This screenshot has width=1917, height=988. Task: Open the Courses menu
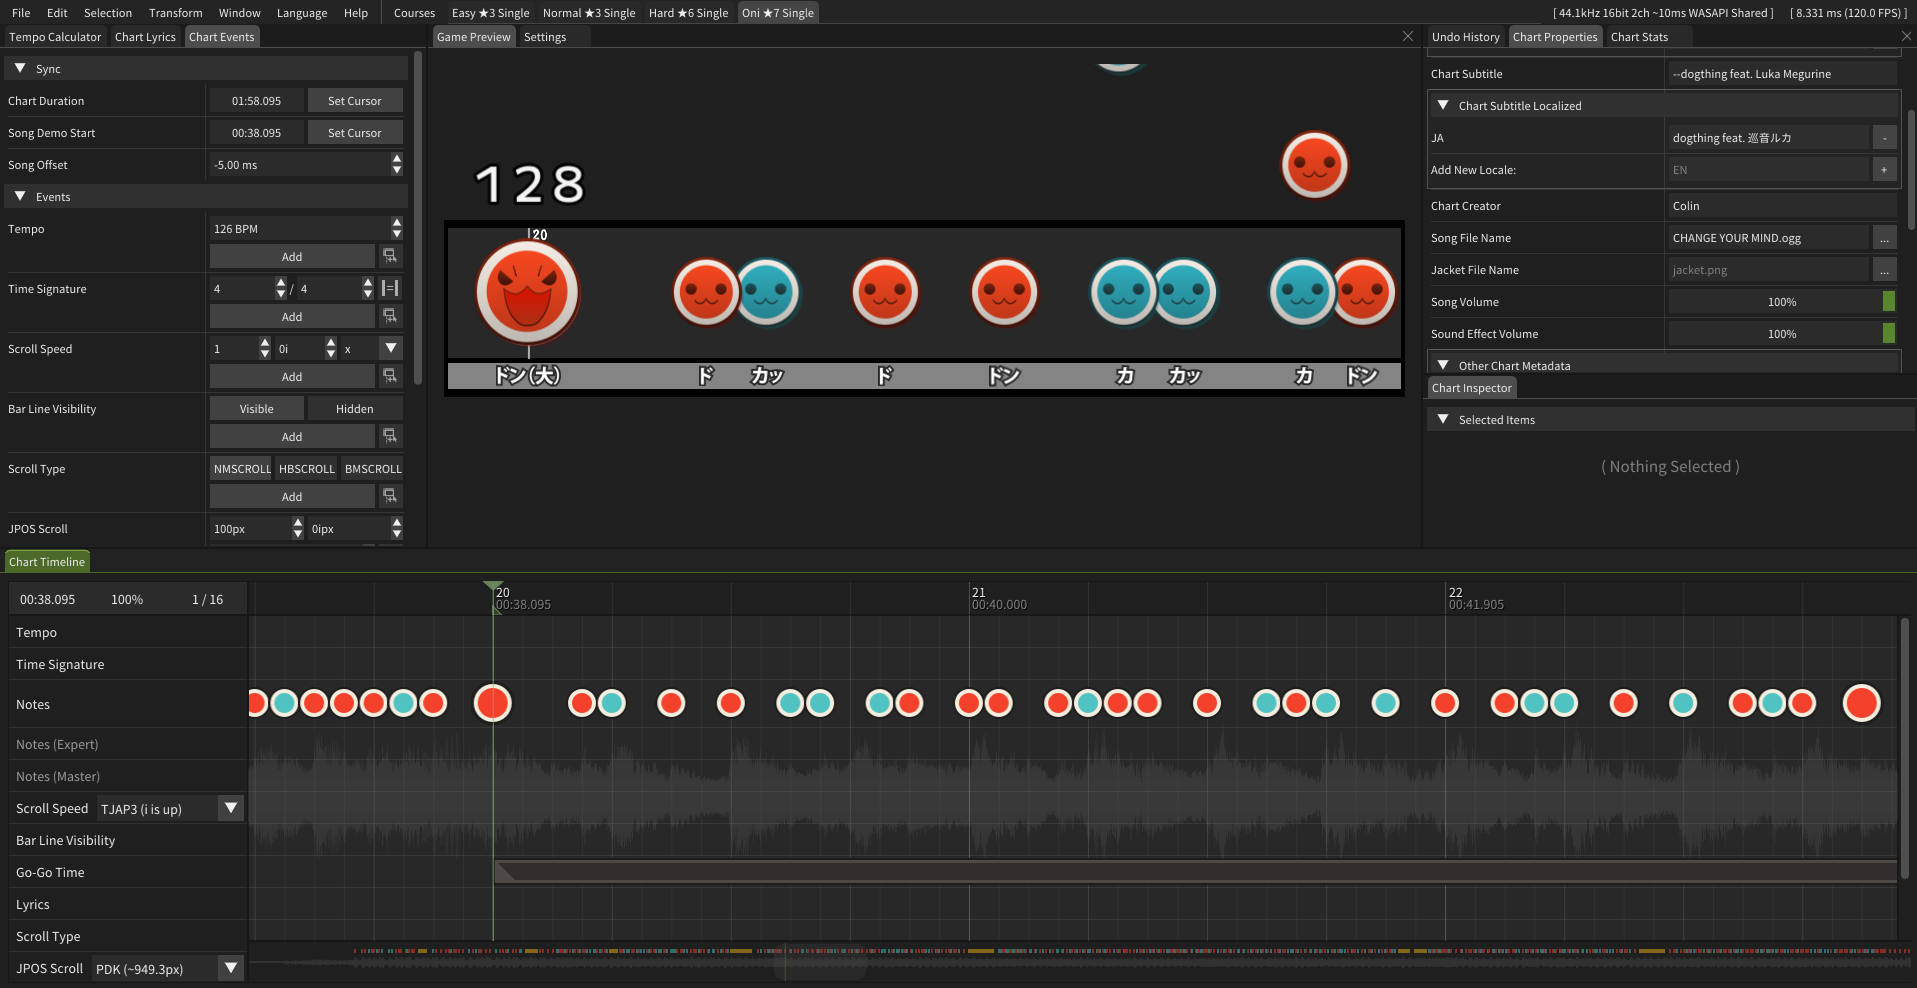pos(414,13)
